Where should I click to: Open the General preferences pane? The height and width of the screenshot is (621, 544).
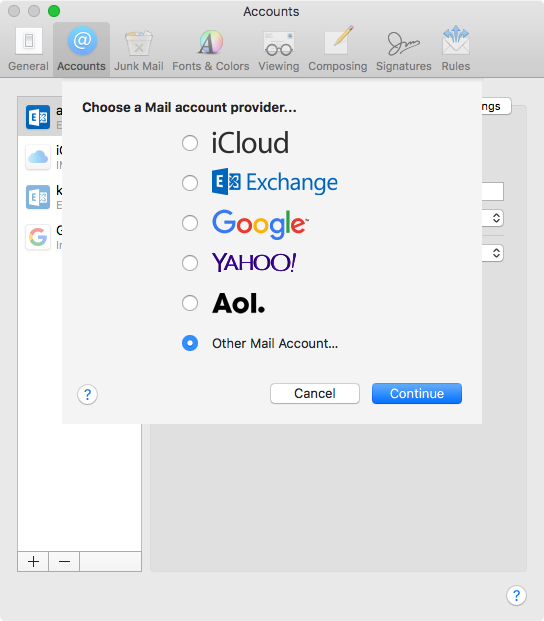[x=29, y=49]
